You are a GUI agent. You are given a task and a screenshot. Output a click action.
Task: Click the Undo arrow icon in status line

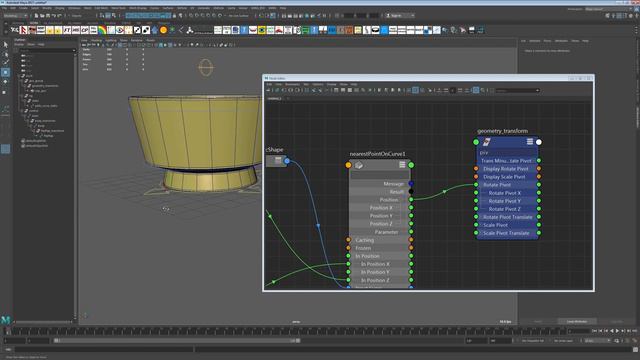(54, 16)
